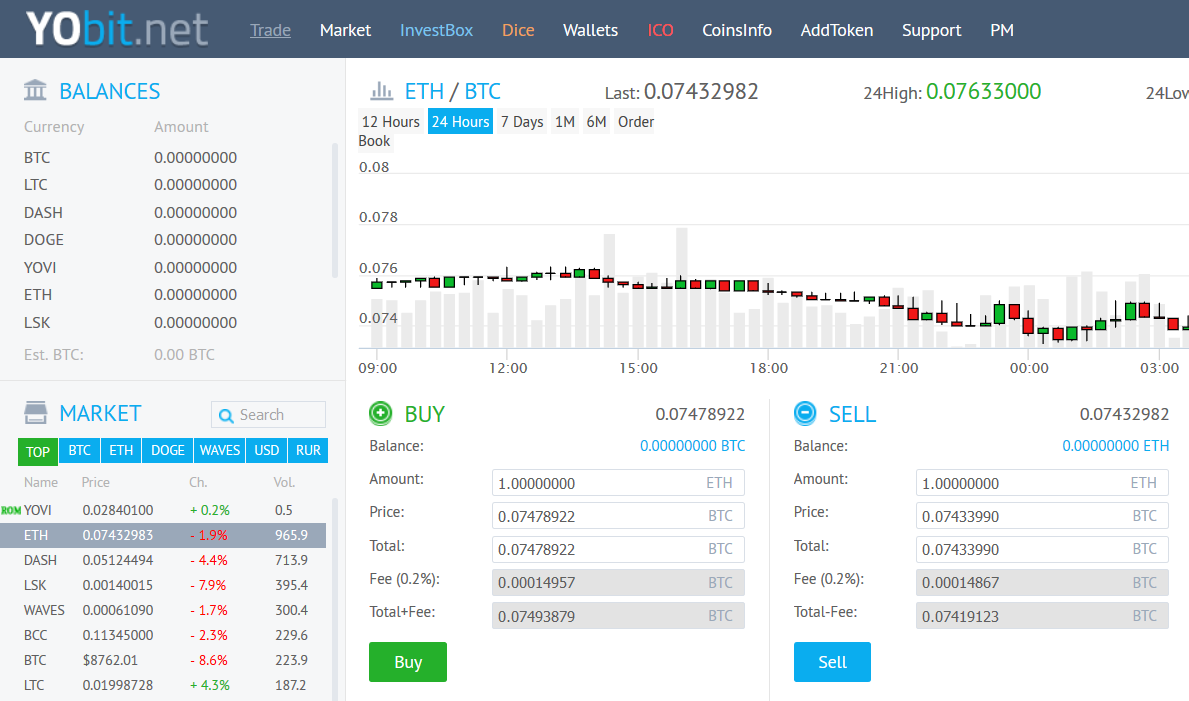Click the BTC balance link in Buy panel

pyautogui.click(x=692, y=446)
